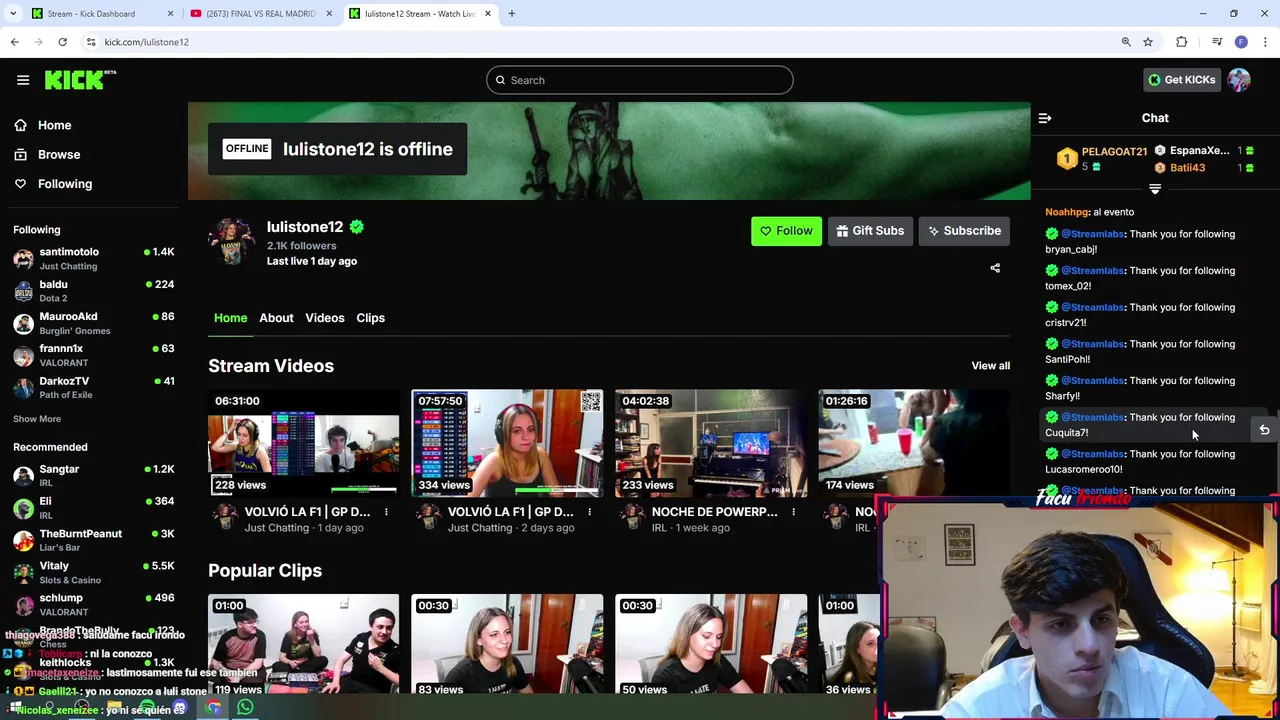This screenshot has width=1280, height=720.
Task: Click the Gift Subs button
Action: point(870,231)
